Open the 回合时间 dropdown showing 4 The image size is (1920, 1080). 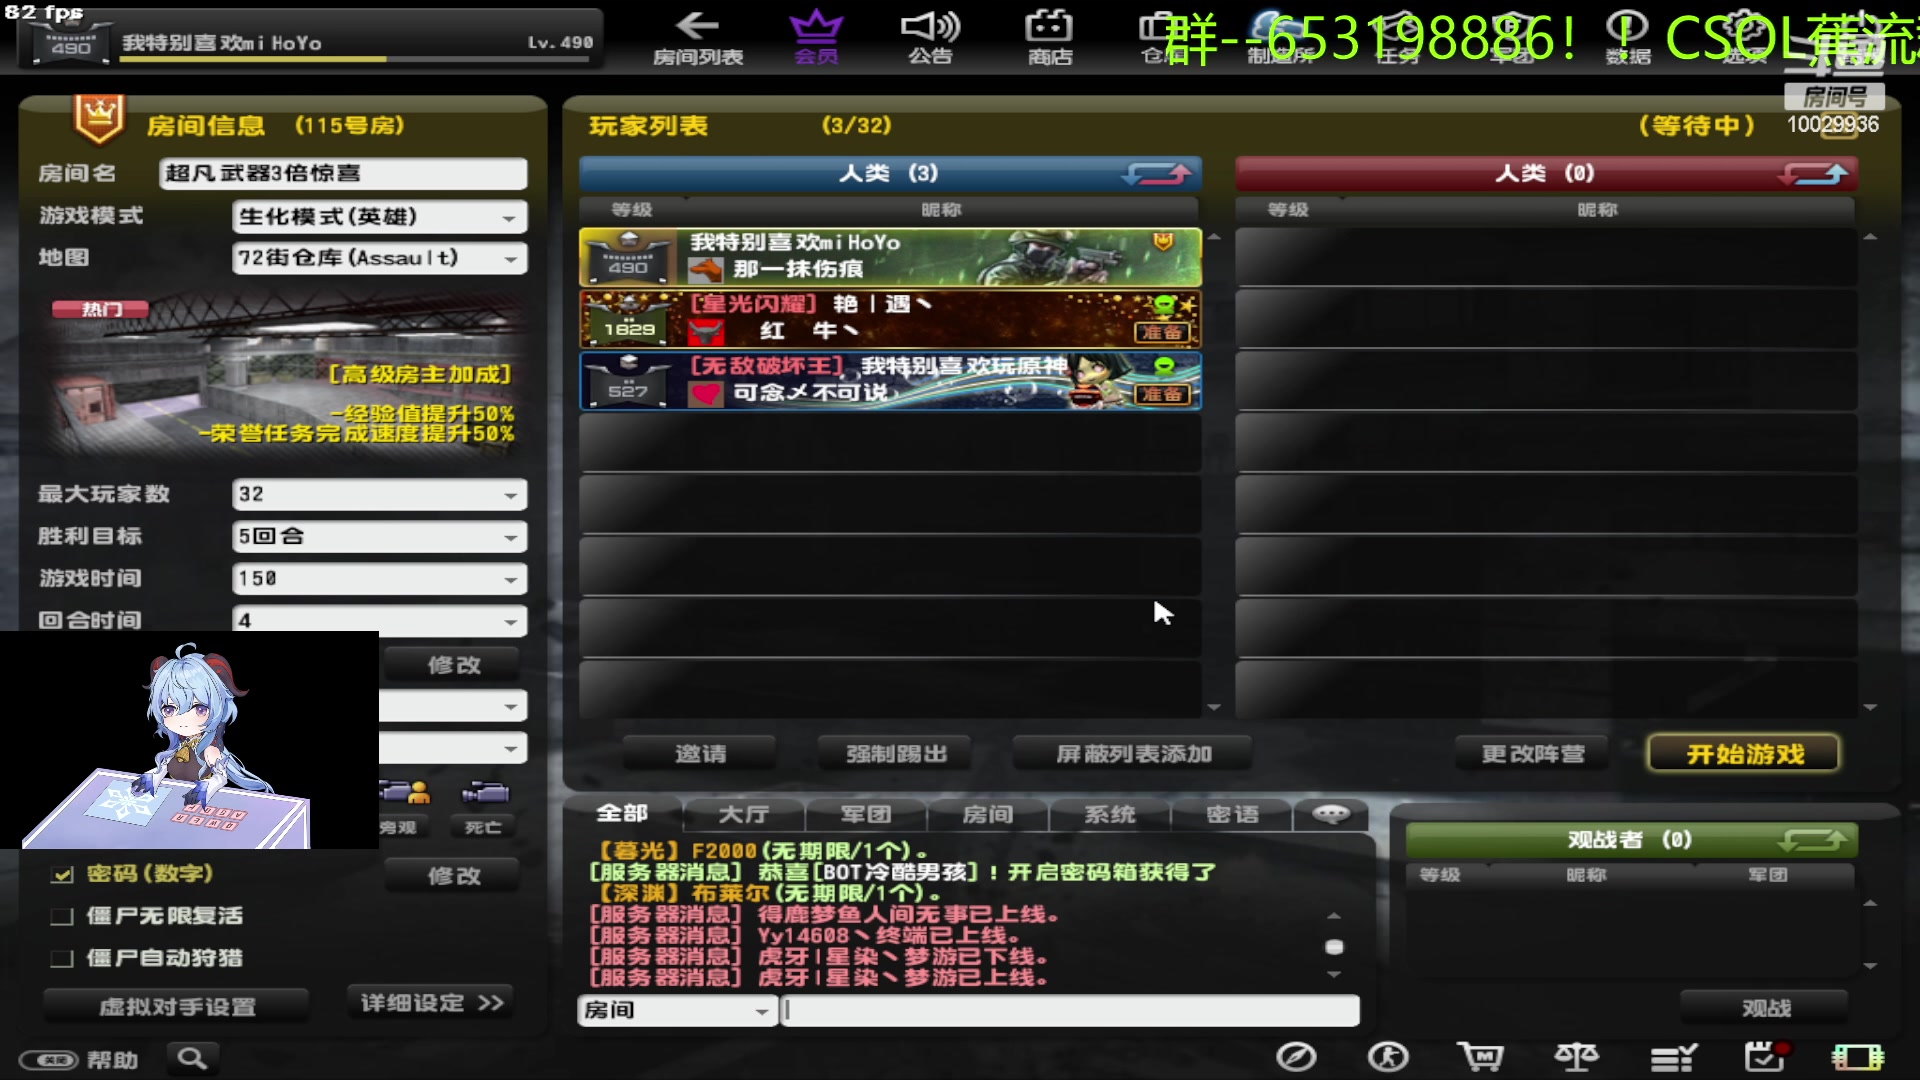pyautogui.click(x=379, y=619)
